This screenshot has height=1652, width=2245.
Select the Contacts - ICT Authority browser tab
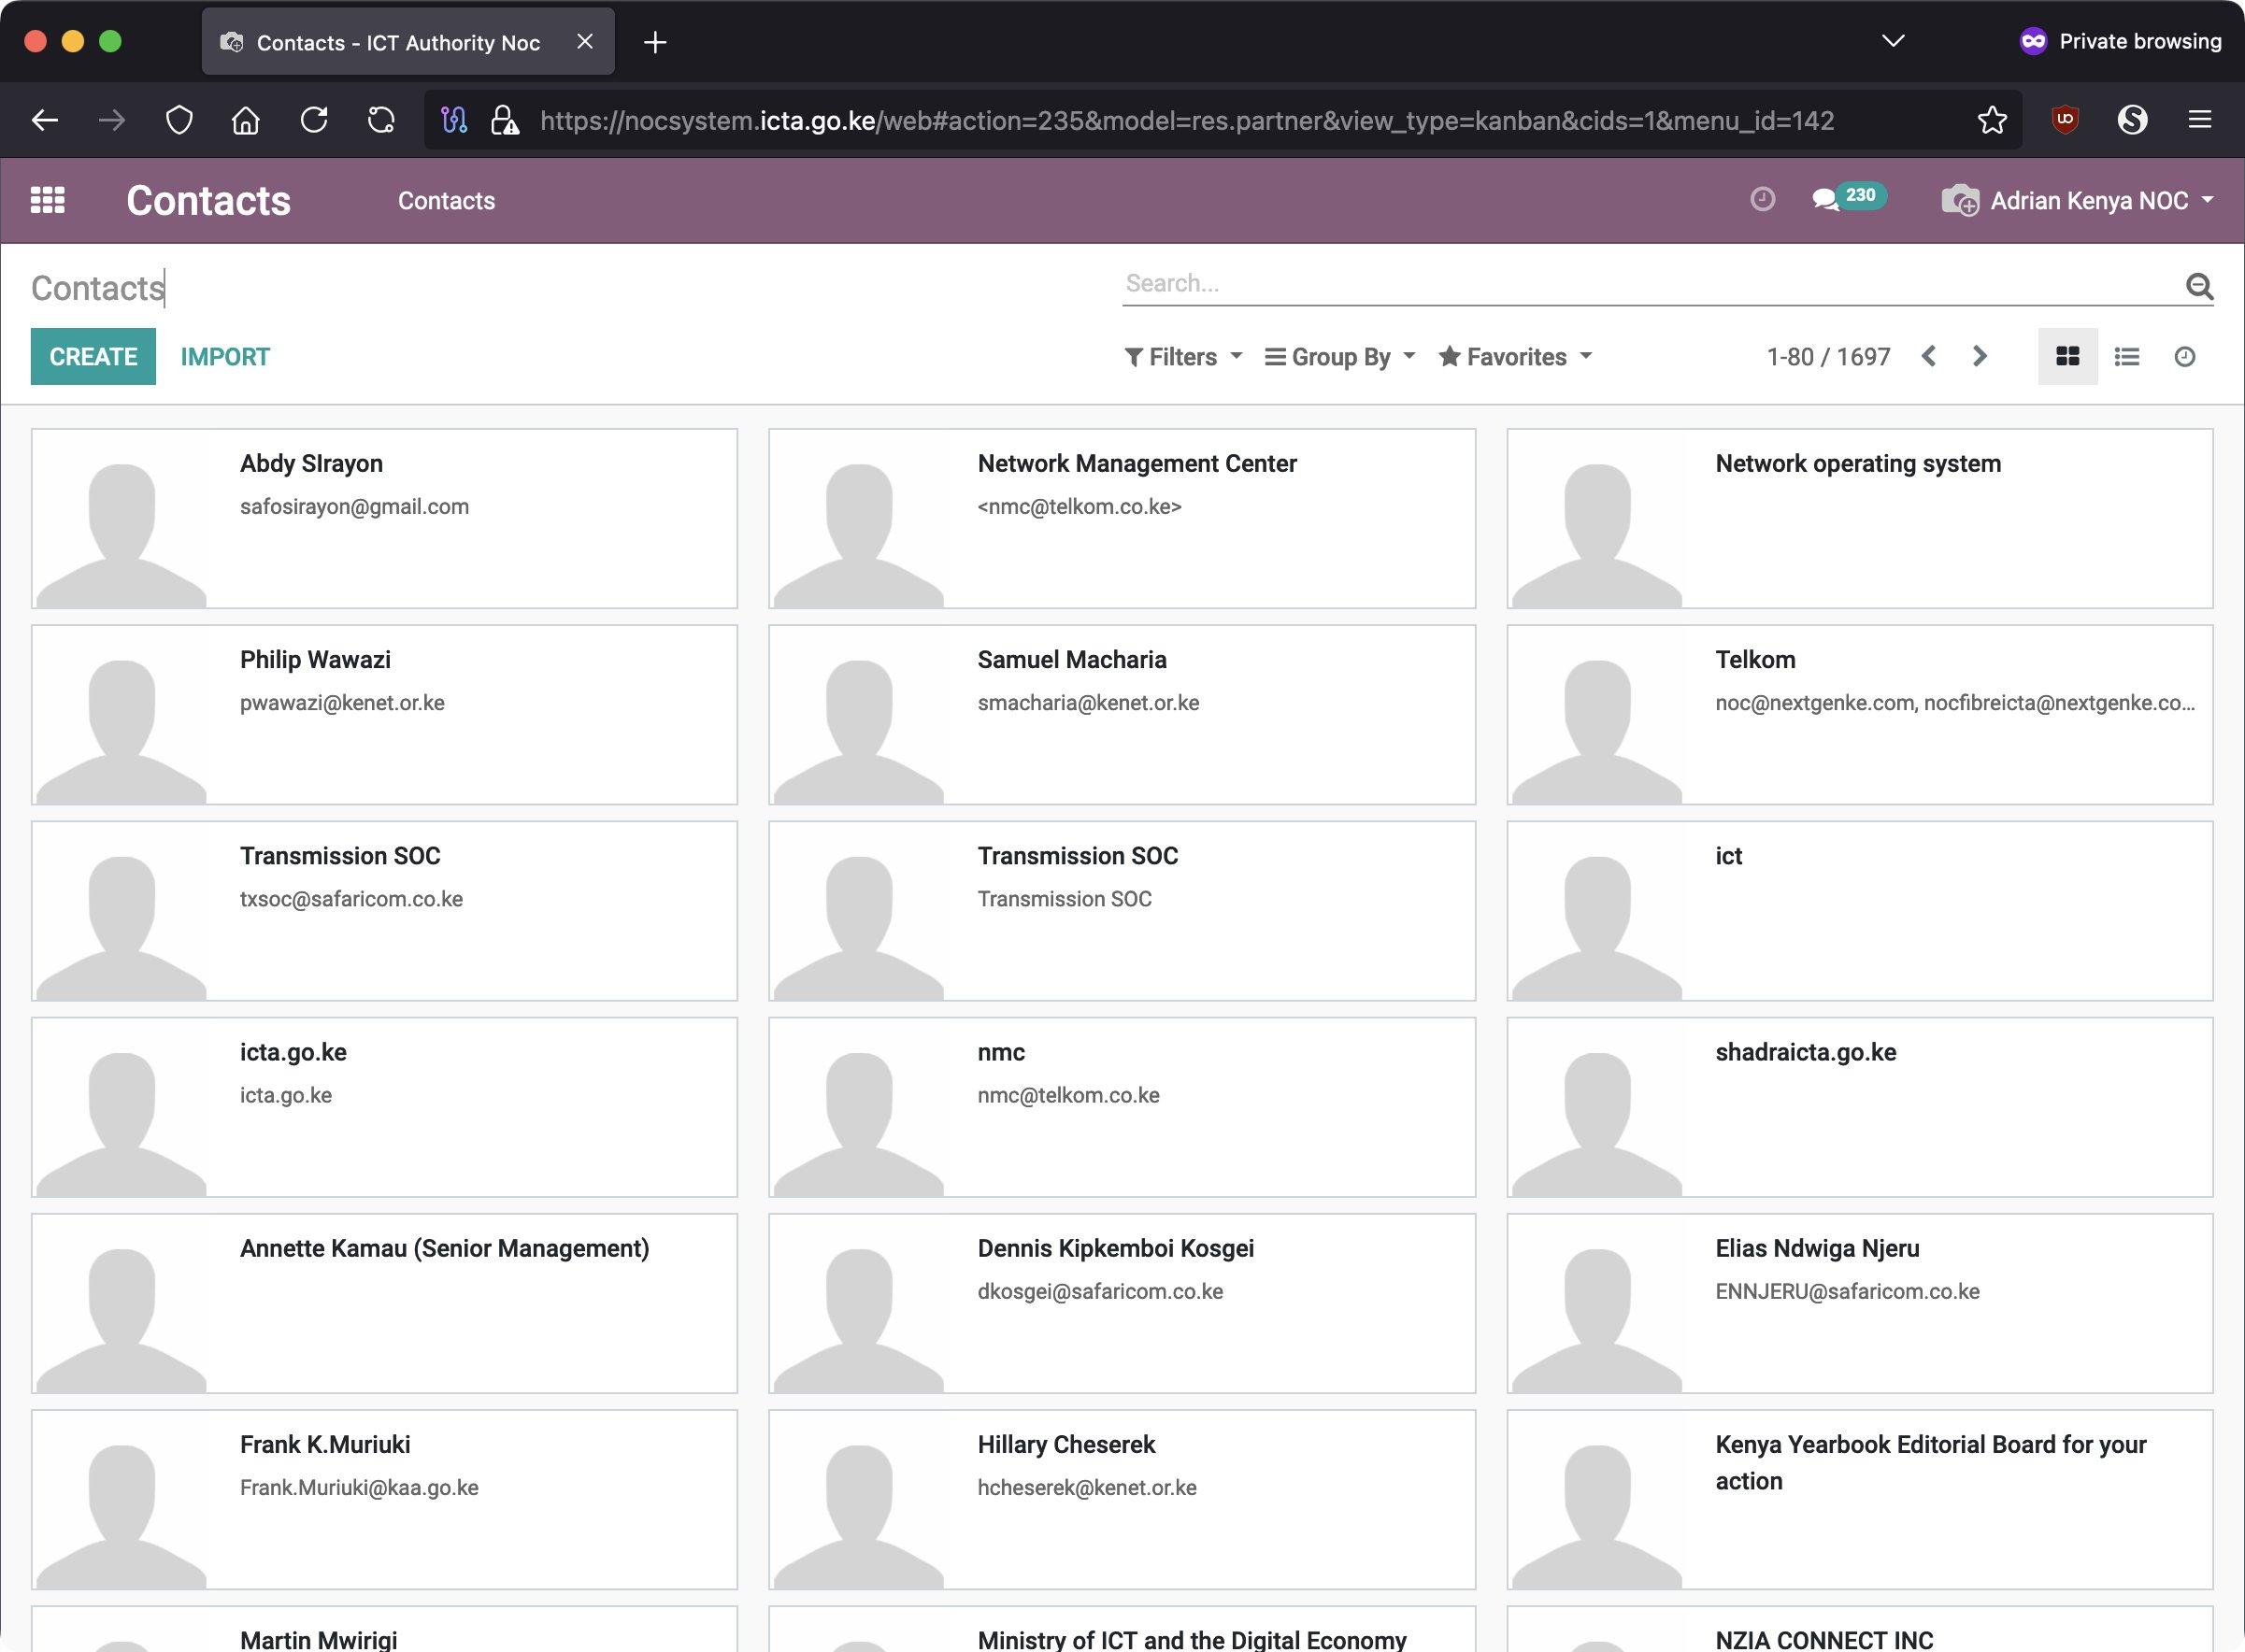[x=398, y=42]
